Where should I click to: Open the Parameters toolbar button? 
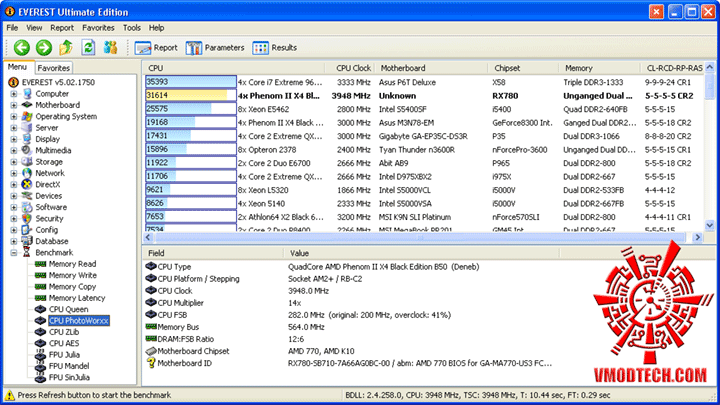pos(215,48)
